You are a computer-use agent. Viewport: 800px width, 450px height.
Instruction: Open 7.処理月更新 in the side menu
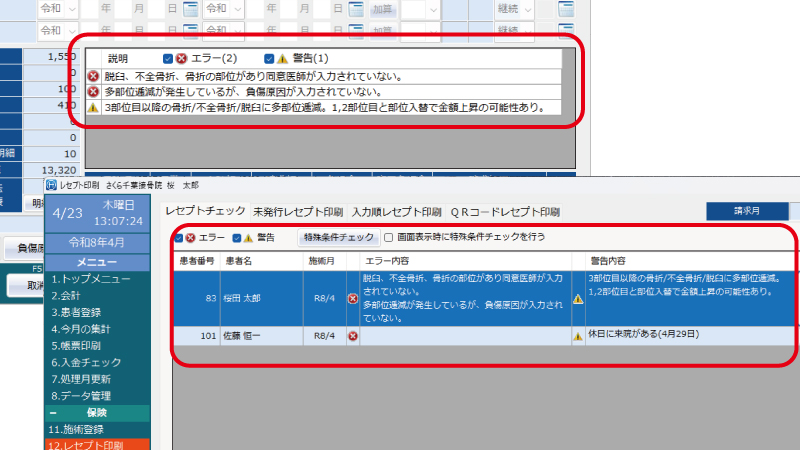tap(97, 379)
